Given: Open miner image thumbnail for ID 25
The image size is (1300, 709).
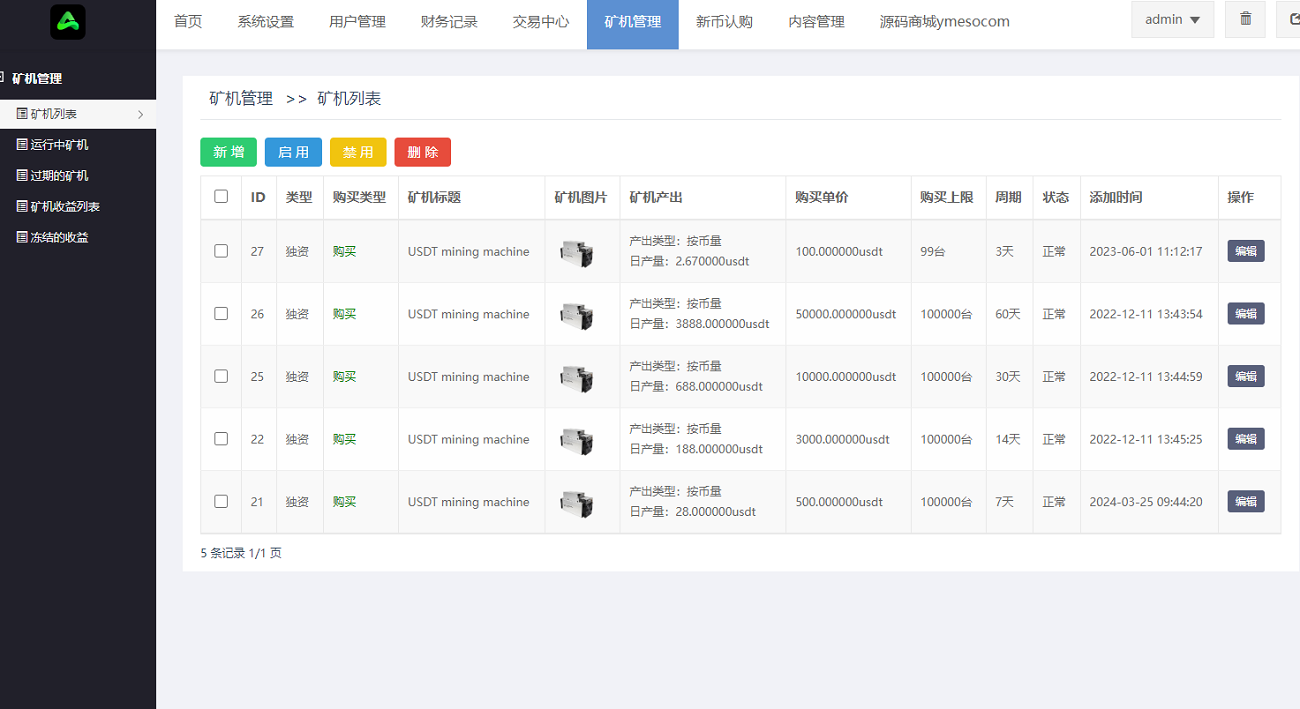Looking at the screenshot, I should pos(576,377).
